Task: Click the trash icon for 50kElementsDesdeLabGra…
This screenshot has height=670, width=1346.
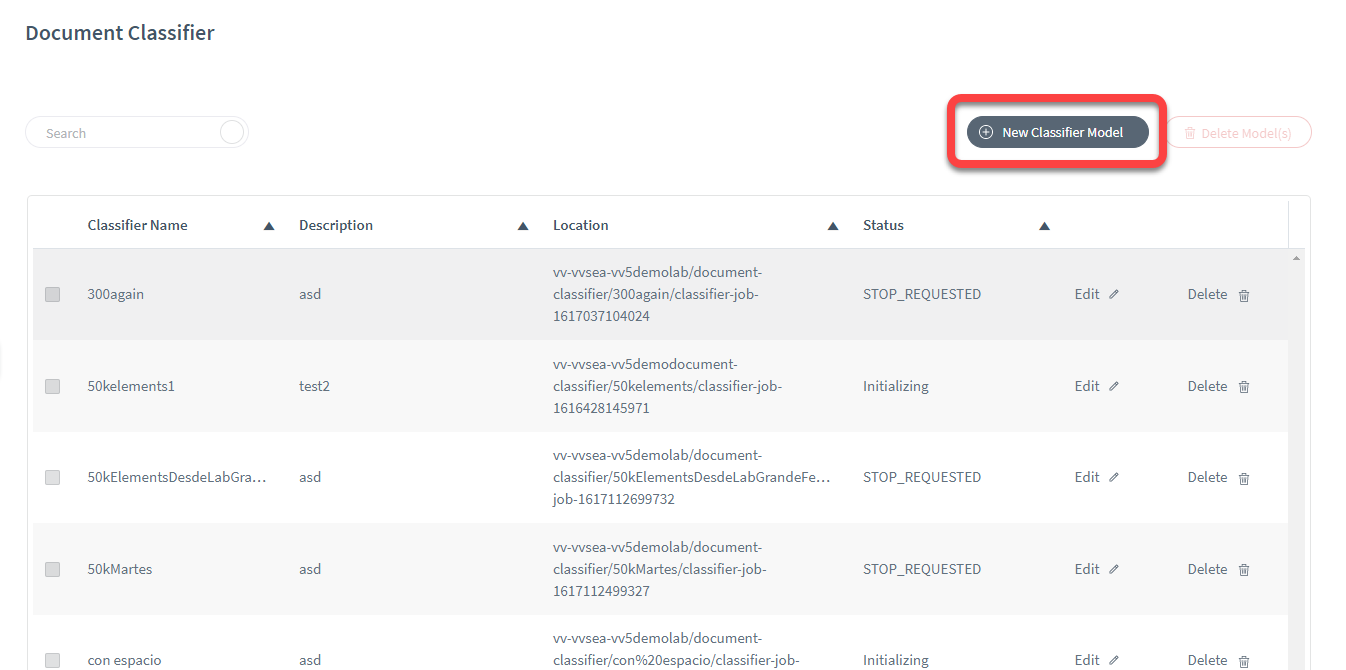Action: coord(1244,478)
